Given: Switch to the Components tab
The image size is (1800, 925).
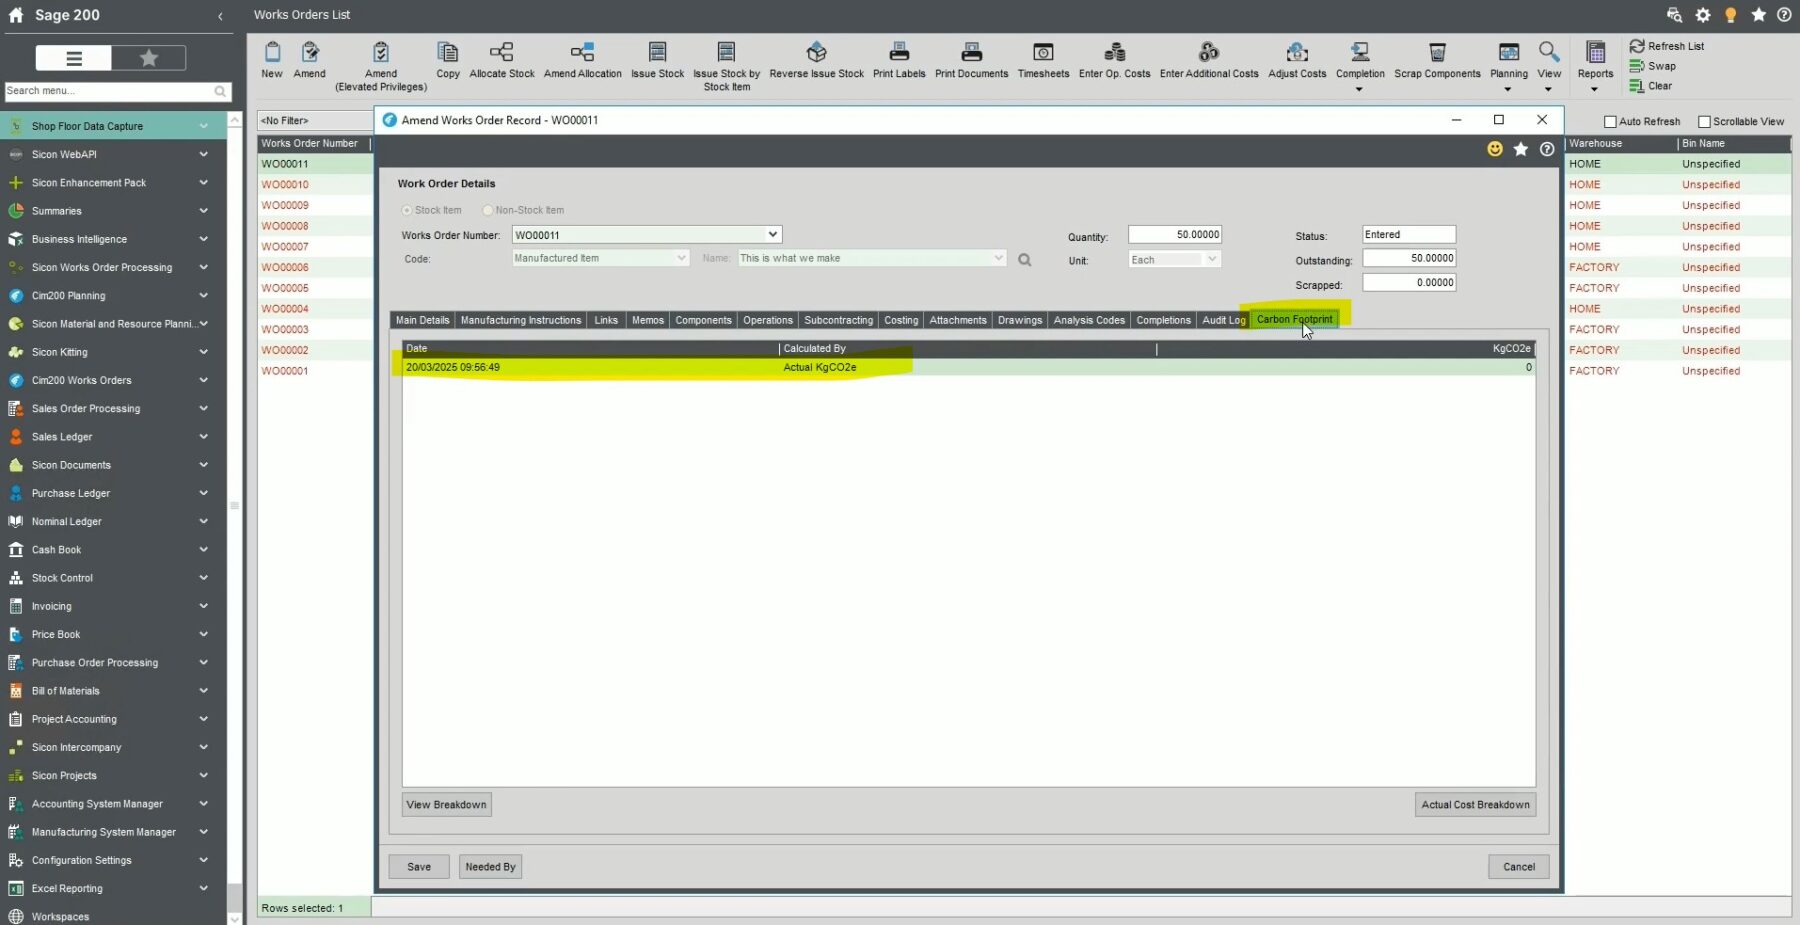Looking at the screenshot, I should coord(703,320).
